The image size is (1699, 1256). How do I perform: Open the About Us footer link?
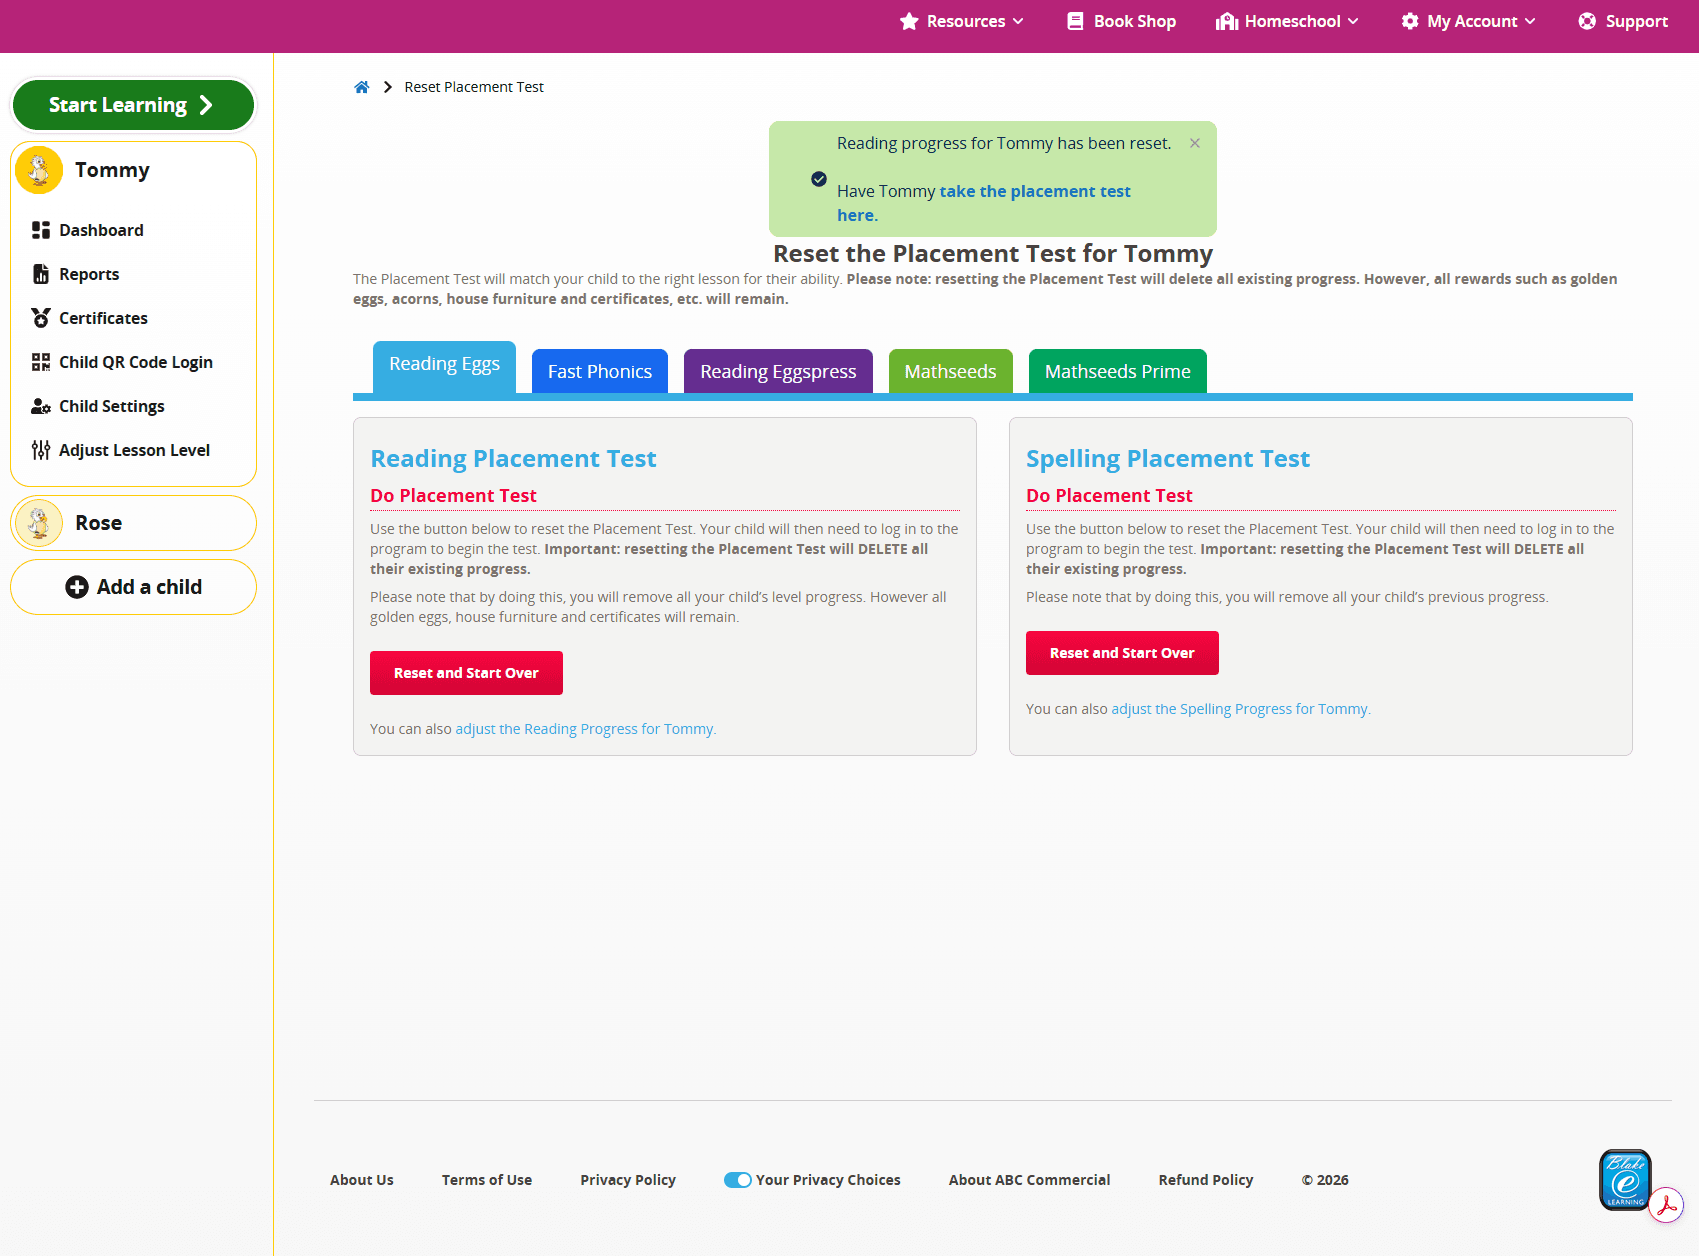(362, 1180)
